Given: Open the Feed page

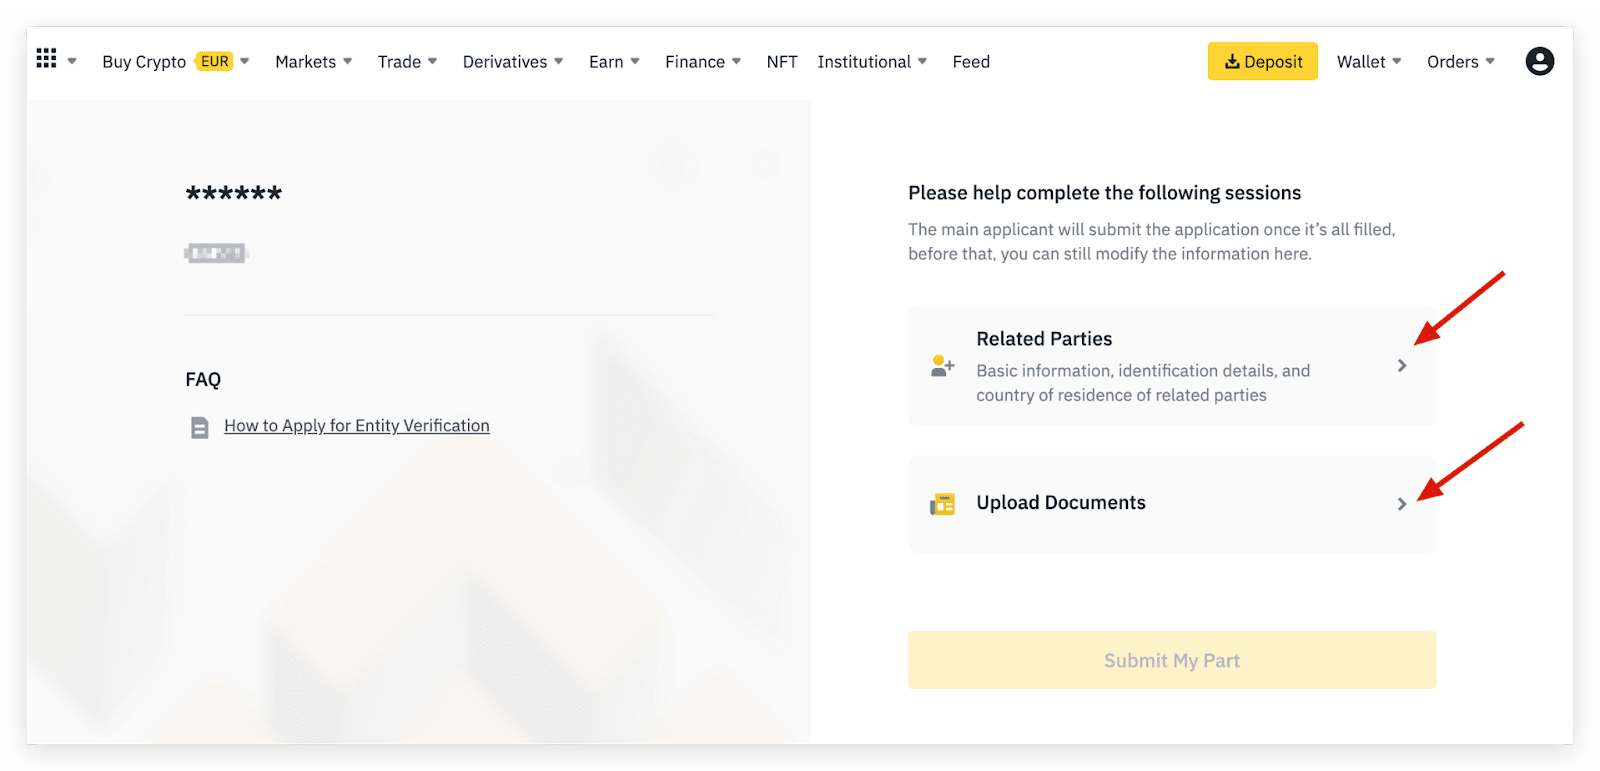Looking at the screenshot, I should point(971,62).
